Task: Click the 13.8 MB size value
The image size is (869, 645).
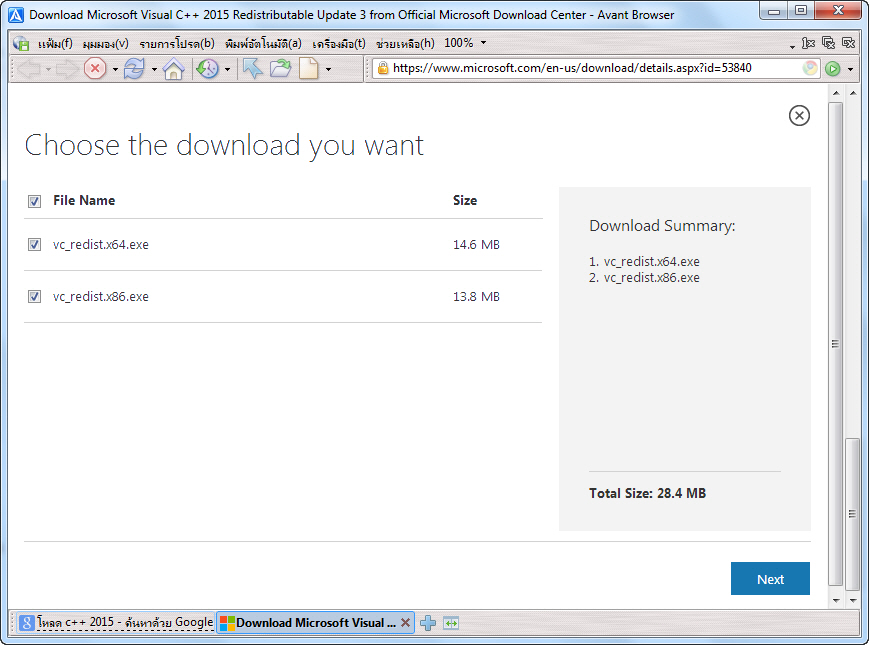Action: (x=476, y=296)
